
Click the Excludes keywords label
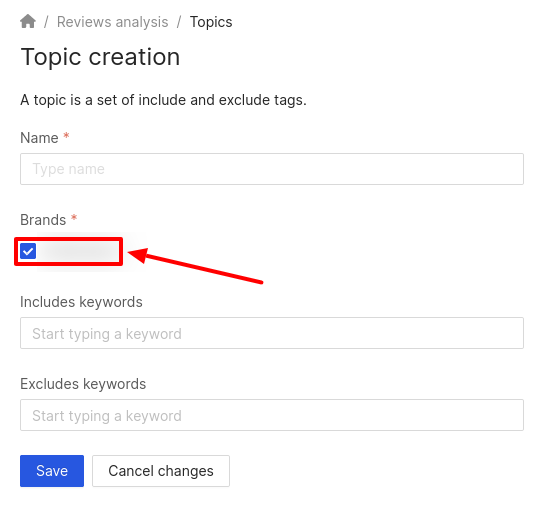(x=83, y=384)
